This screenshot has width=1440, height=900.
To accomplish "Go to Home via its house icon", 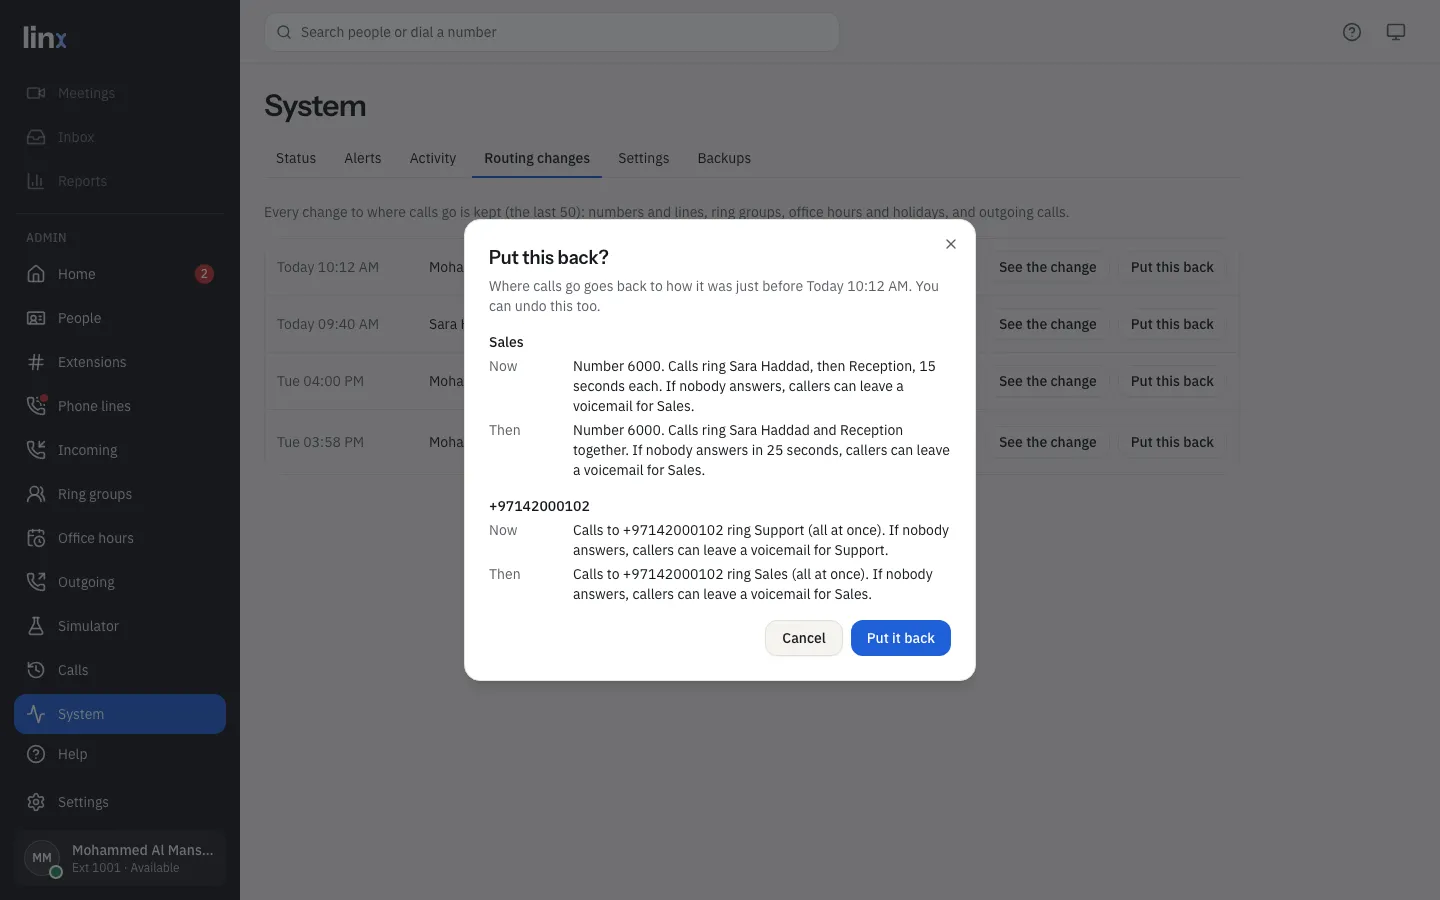I will [x=36, y=274].
